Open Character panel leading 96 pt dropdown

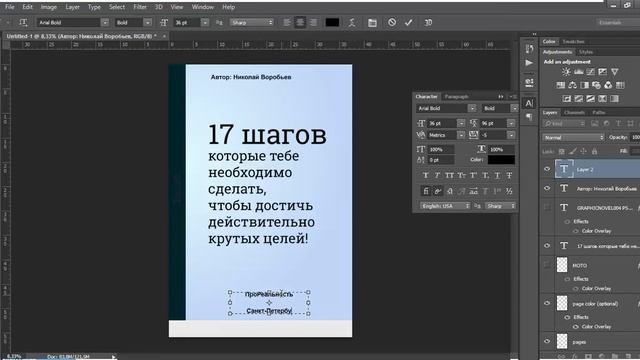click(511, 123)
